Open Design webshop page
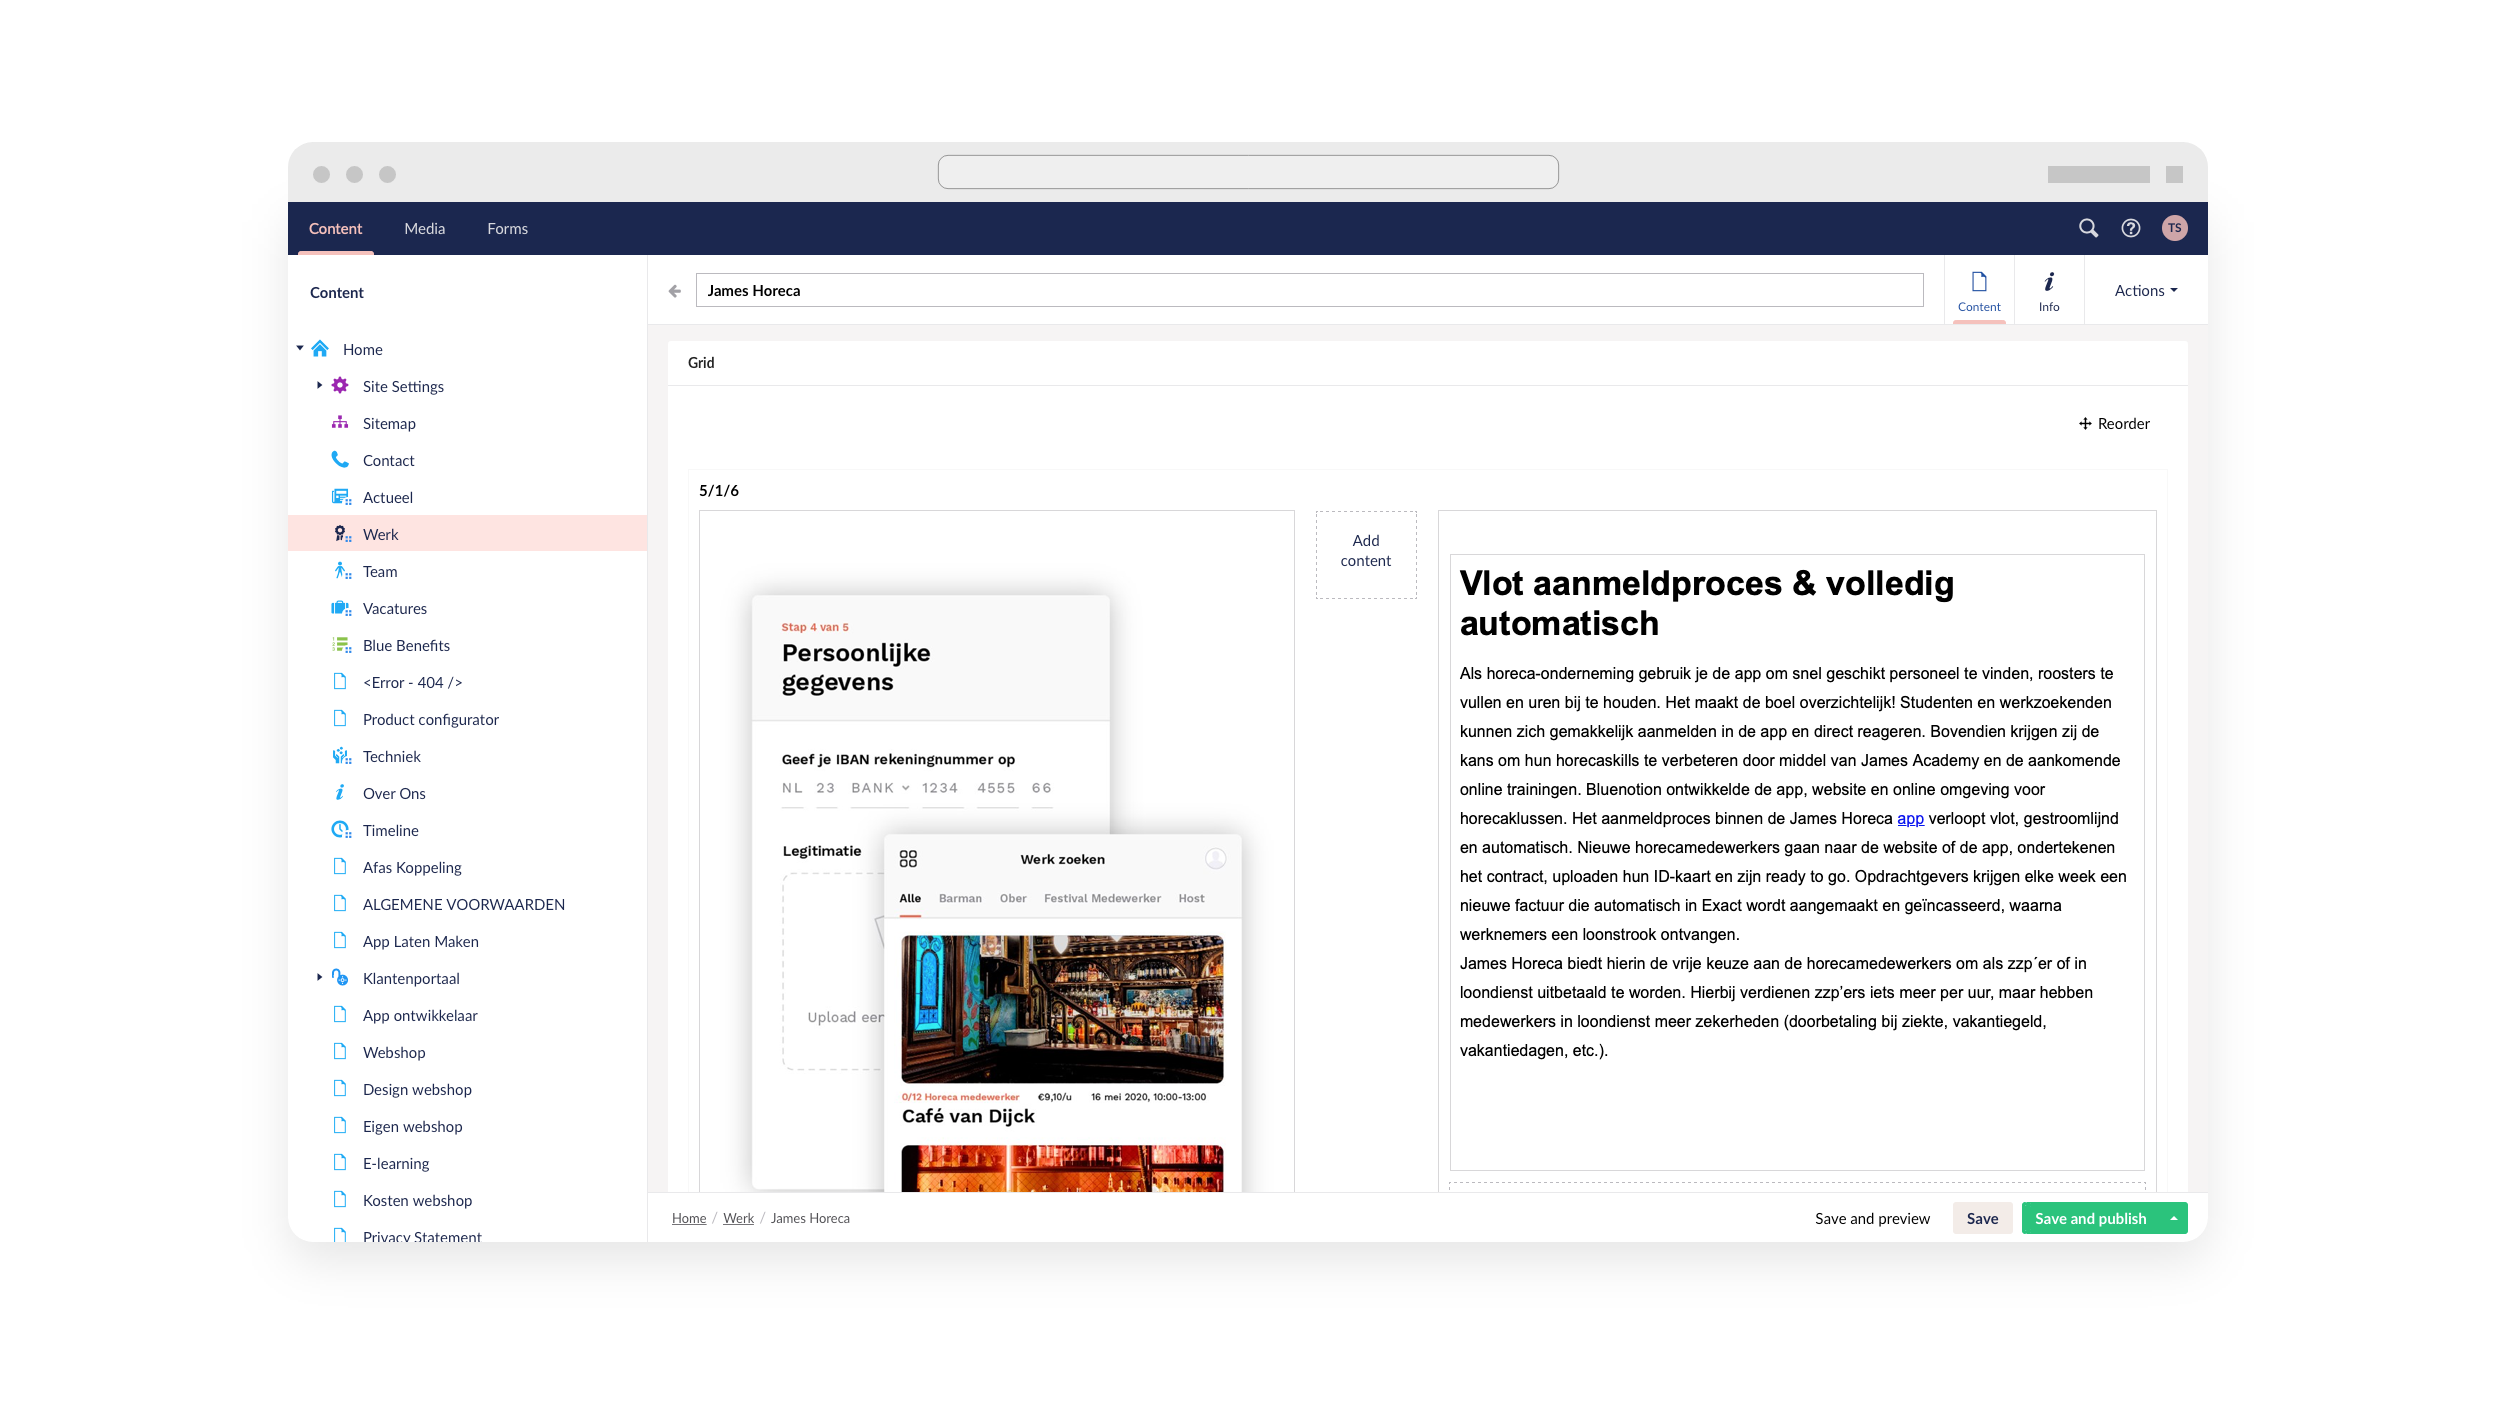Image resolution: width=2496 pixels, height=1404 pixels. tap(417, 1089)
